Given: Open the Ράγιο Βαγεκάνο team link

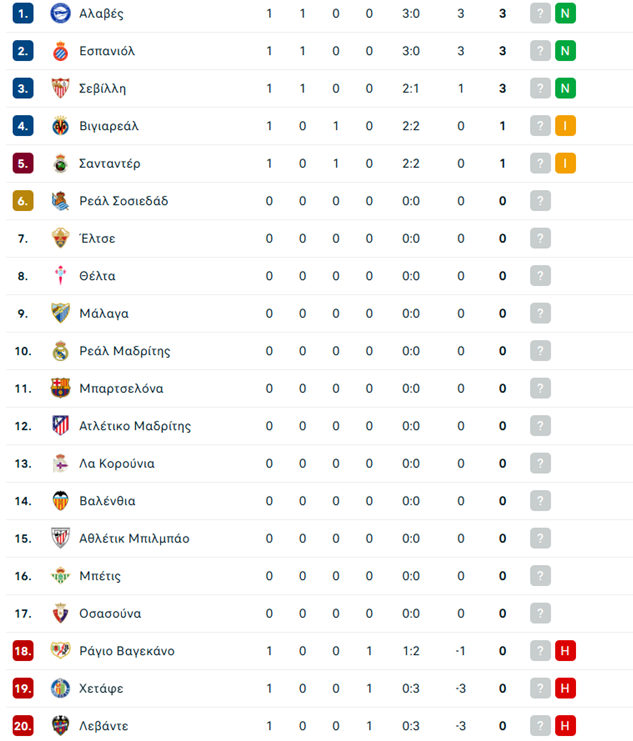Looking at the screenshot, I should pos(127,651).
